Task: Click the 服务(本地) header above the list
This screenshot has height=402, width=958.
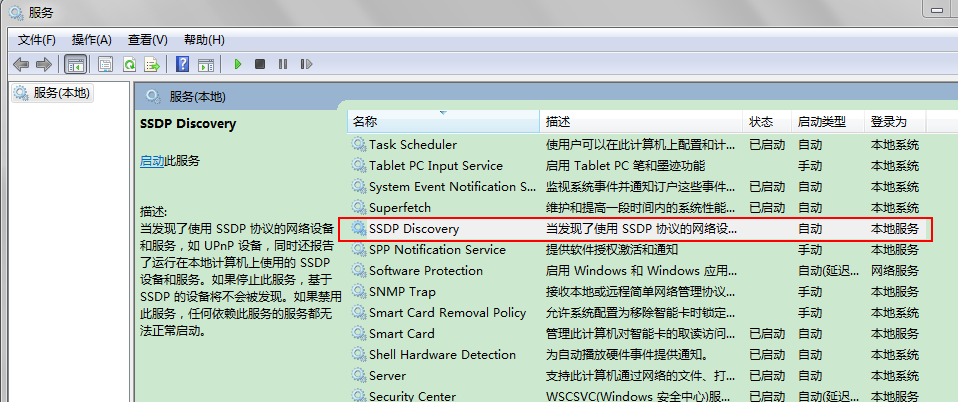Action: (197, 97)
